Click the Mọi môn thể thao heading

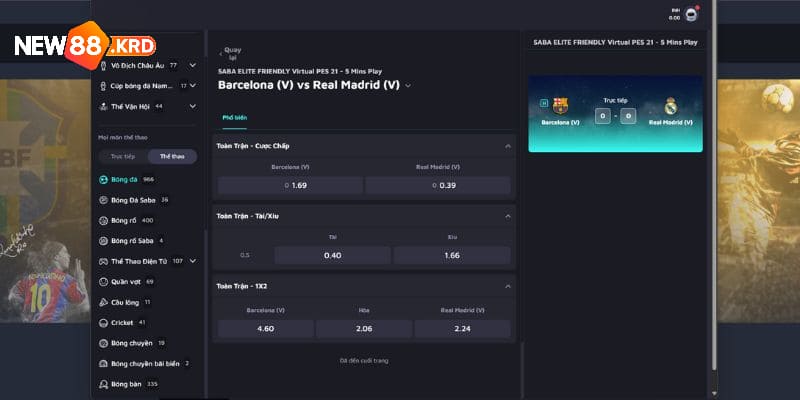click(123, 138)
